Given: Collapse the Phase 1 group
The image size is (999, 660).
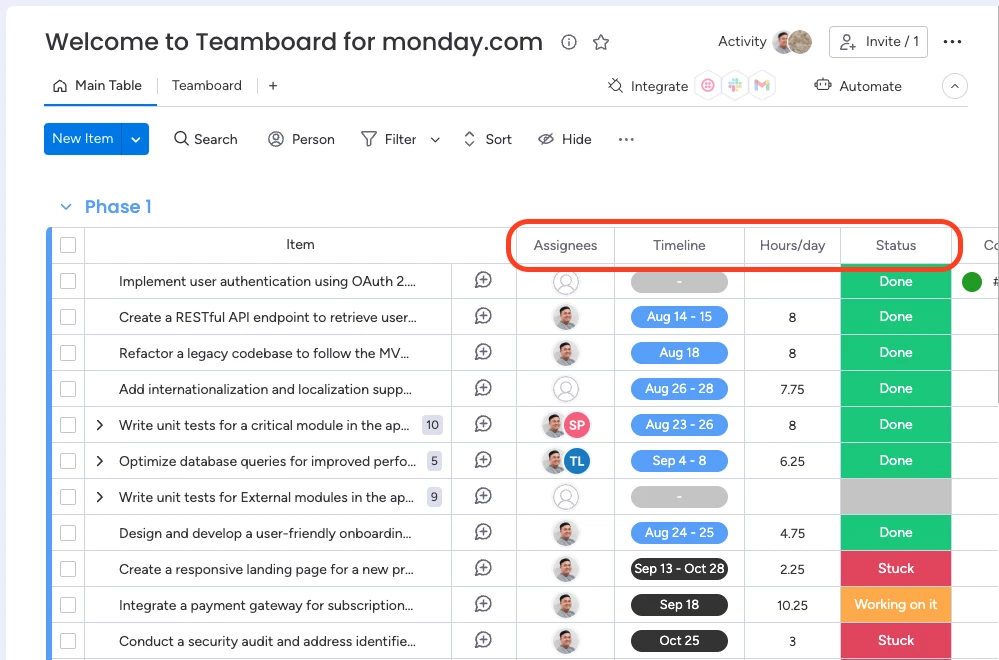Looking at the screenshot, I should [x=66, y=207].
